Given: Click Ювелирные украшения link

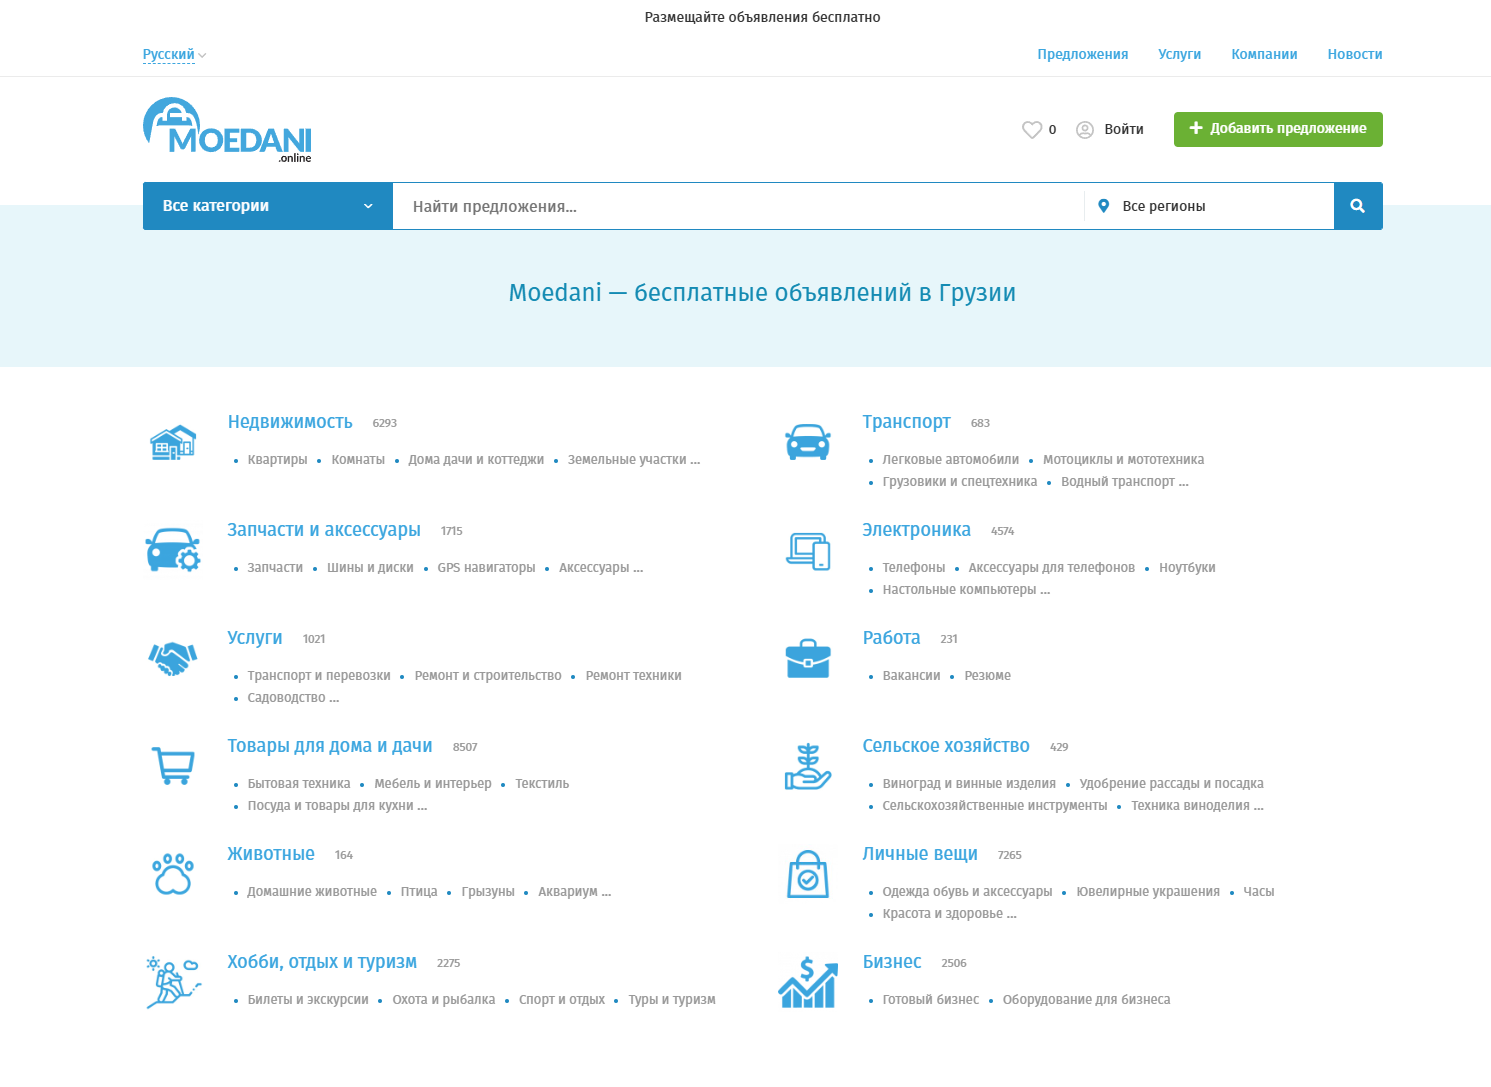Looking at the screenshot, I should point(1148,892).
